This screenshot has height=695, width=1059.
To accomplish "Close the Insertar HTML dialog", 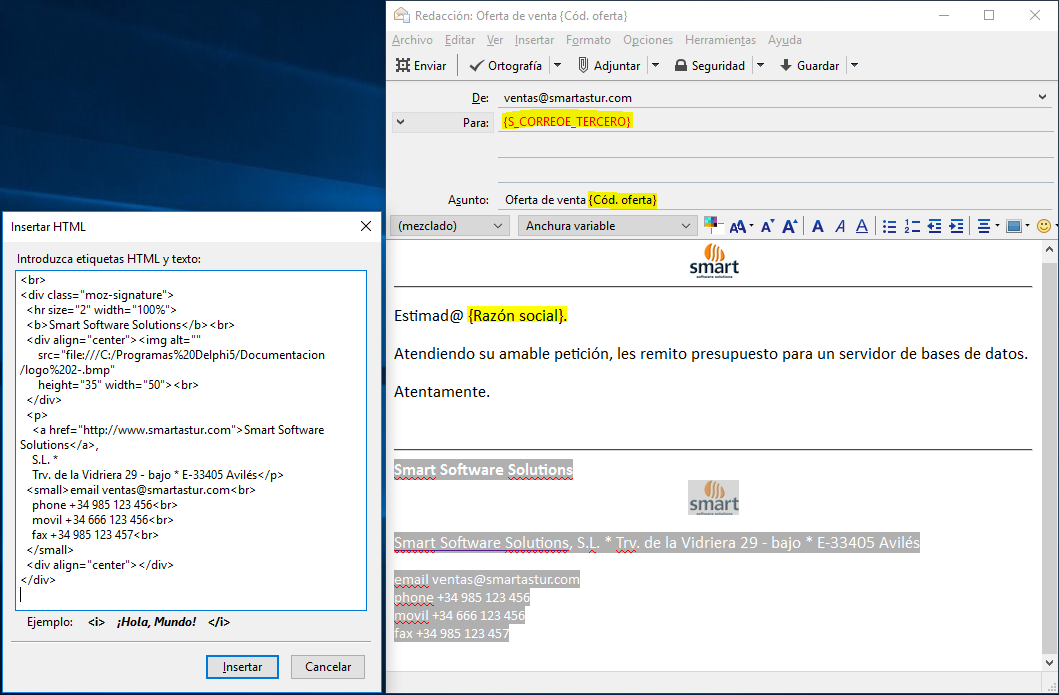I will click(365, 226).
